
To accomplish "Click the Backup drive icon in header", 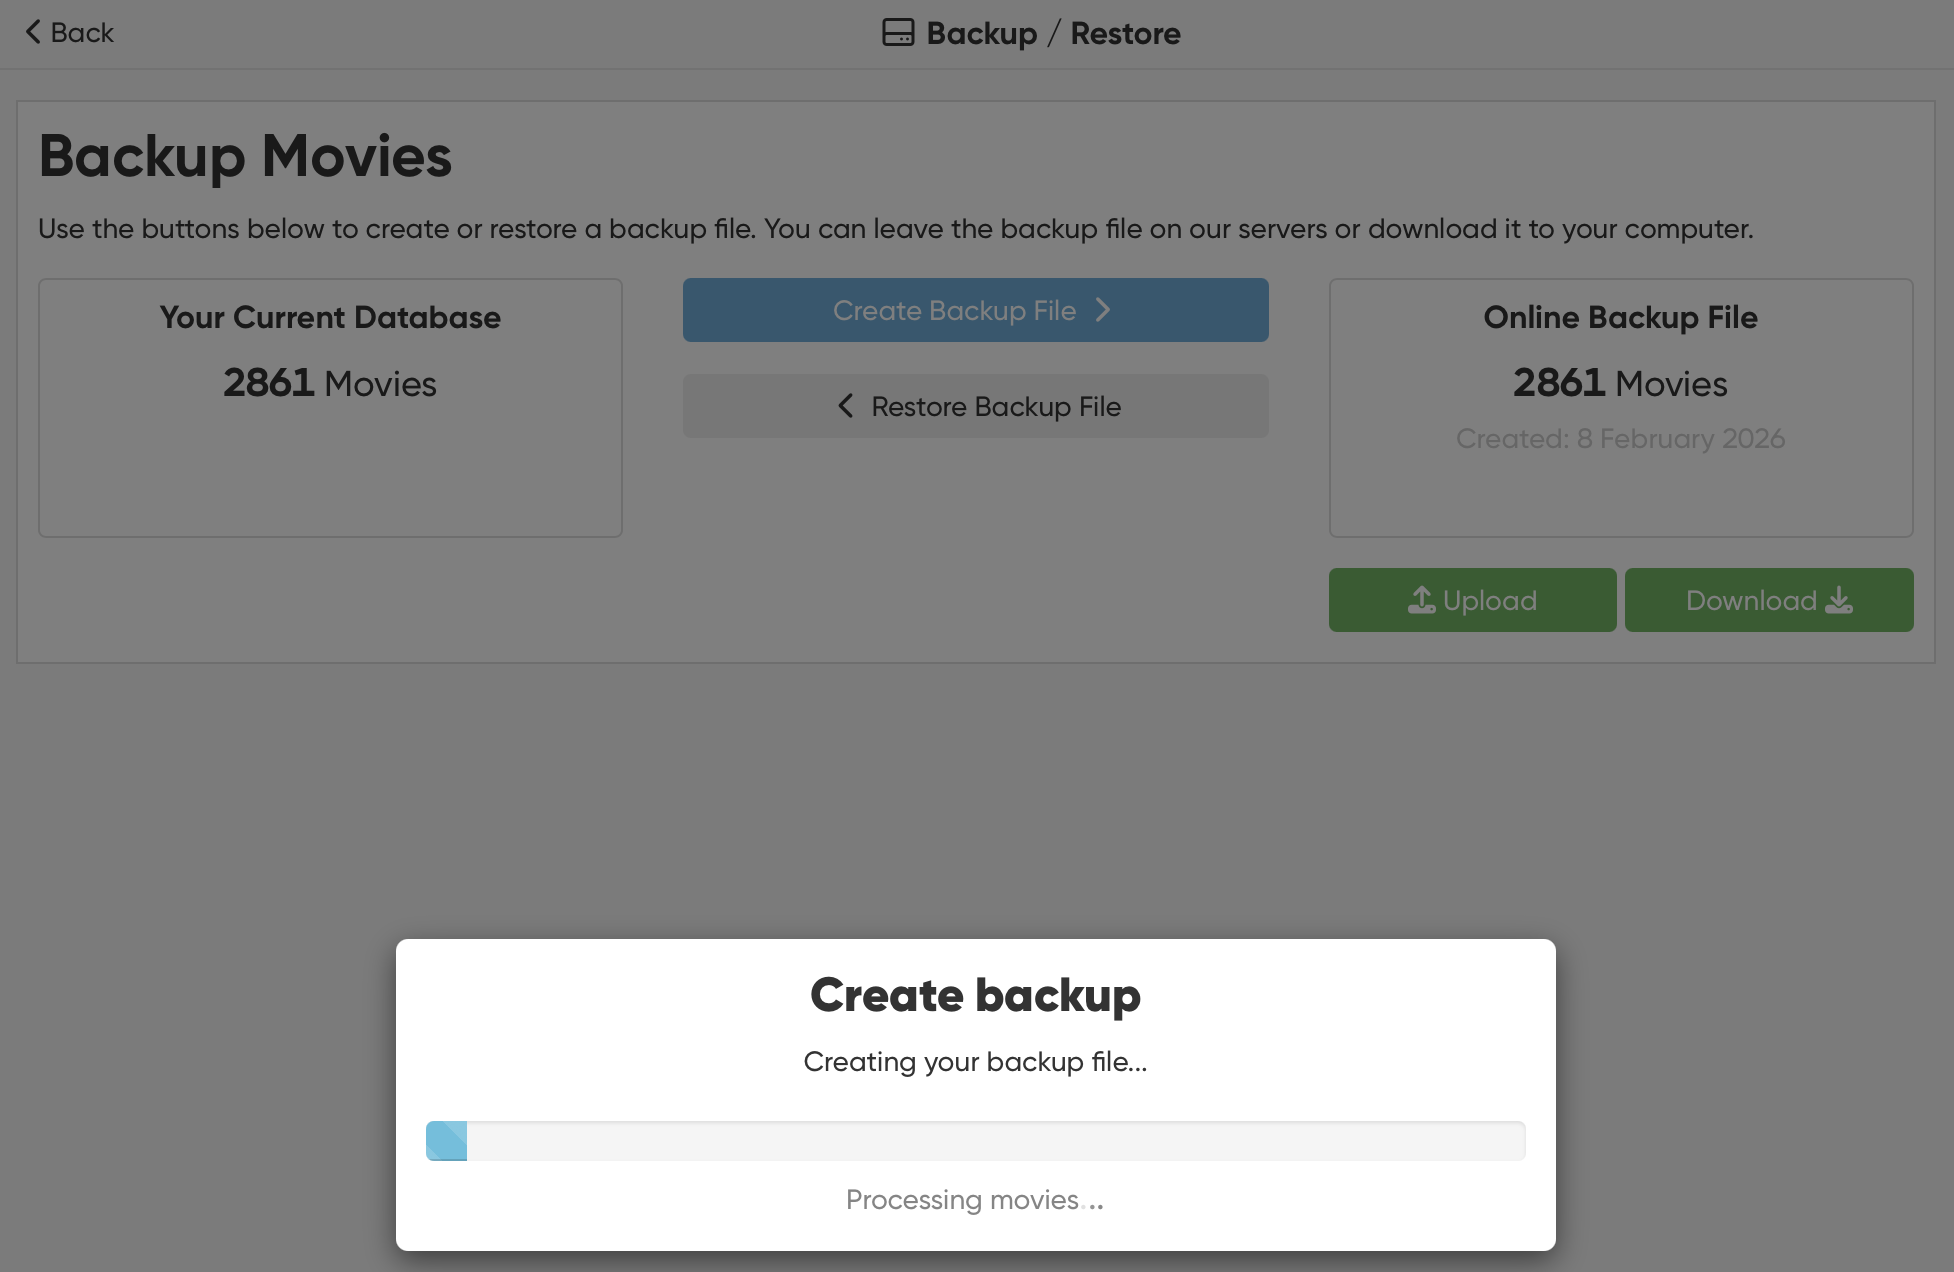I will click(897, 33).
